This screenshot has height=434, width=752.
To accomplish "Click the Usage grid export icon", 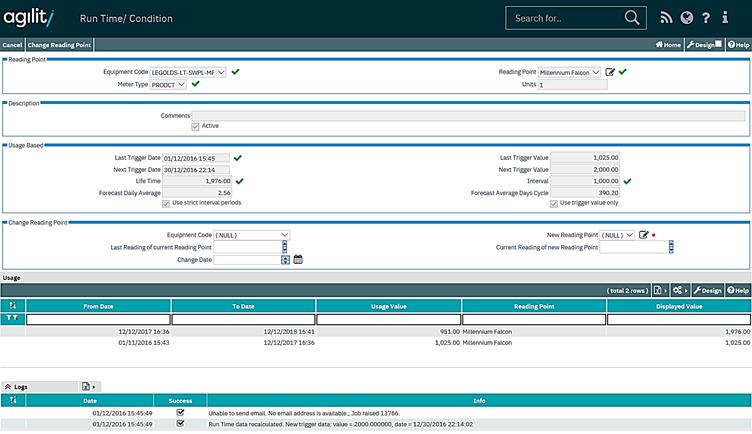I will pyautogui.click(x=659, y=290).
